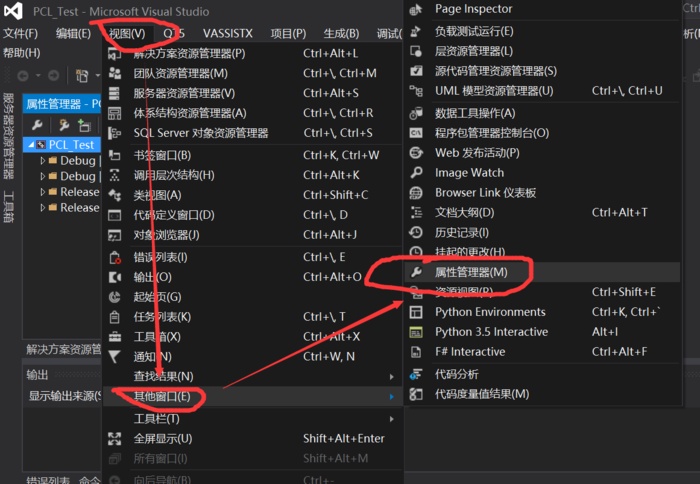Click the Toolbox (工具箱) menu icon

click(x=115, y=337)
